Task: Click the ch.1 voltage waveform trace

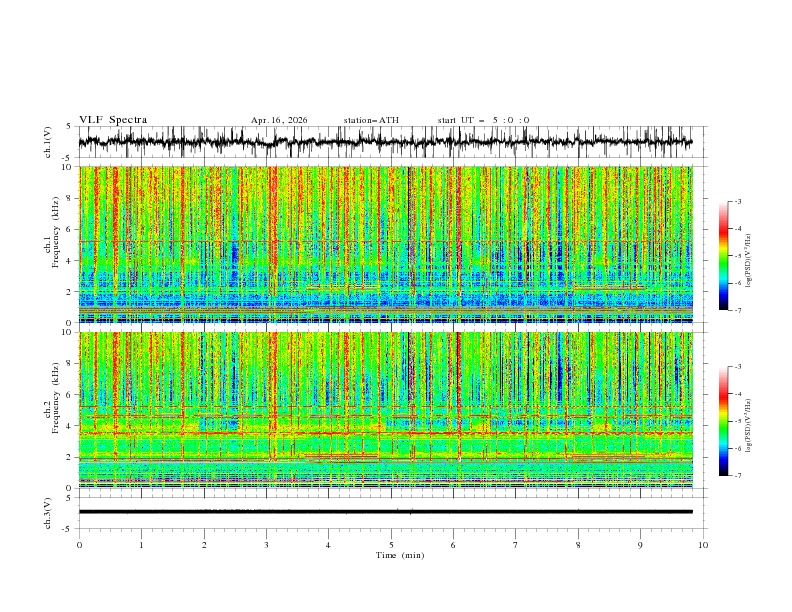Action: coord(385,142)
